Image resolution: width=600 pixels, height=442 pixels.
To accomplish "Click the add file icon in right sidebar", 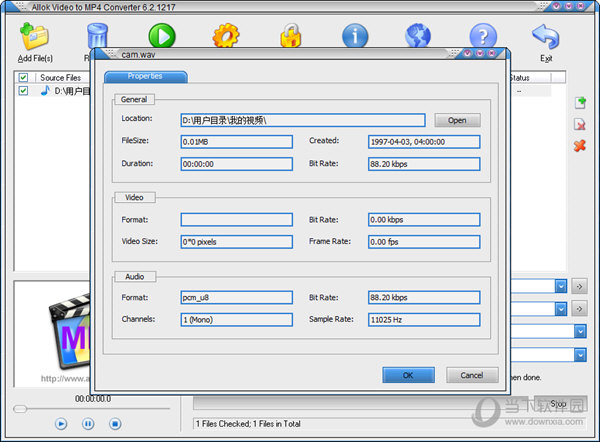I will point(580,103).
